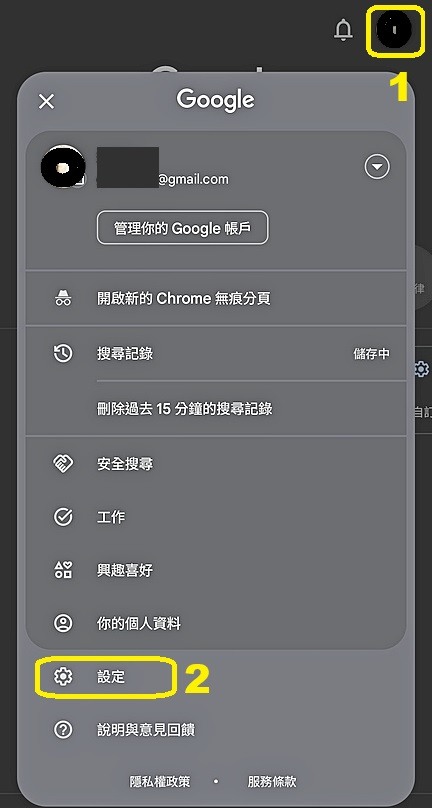The image size is (432, 808).
Task: Click the incognito hat-and-glasses icon
Action: [x=63, y=298]
